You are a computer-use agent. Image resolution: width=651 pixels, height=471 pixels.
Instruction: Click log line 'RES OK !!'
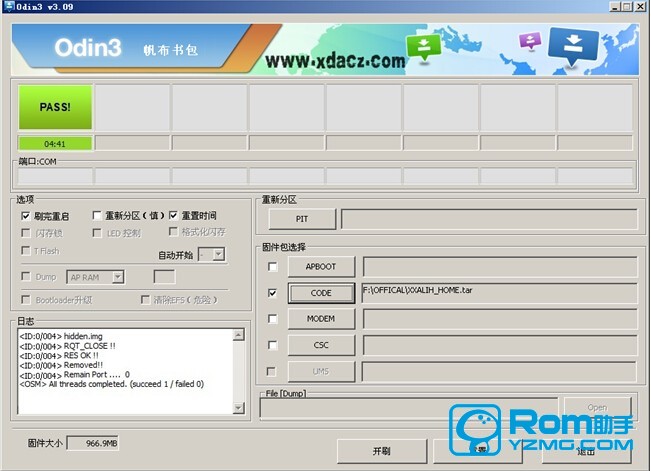[x=59, y=356]
